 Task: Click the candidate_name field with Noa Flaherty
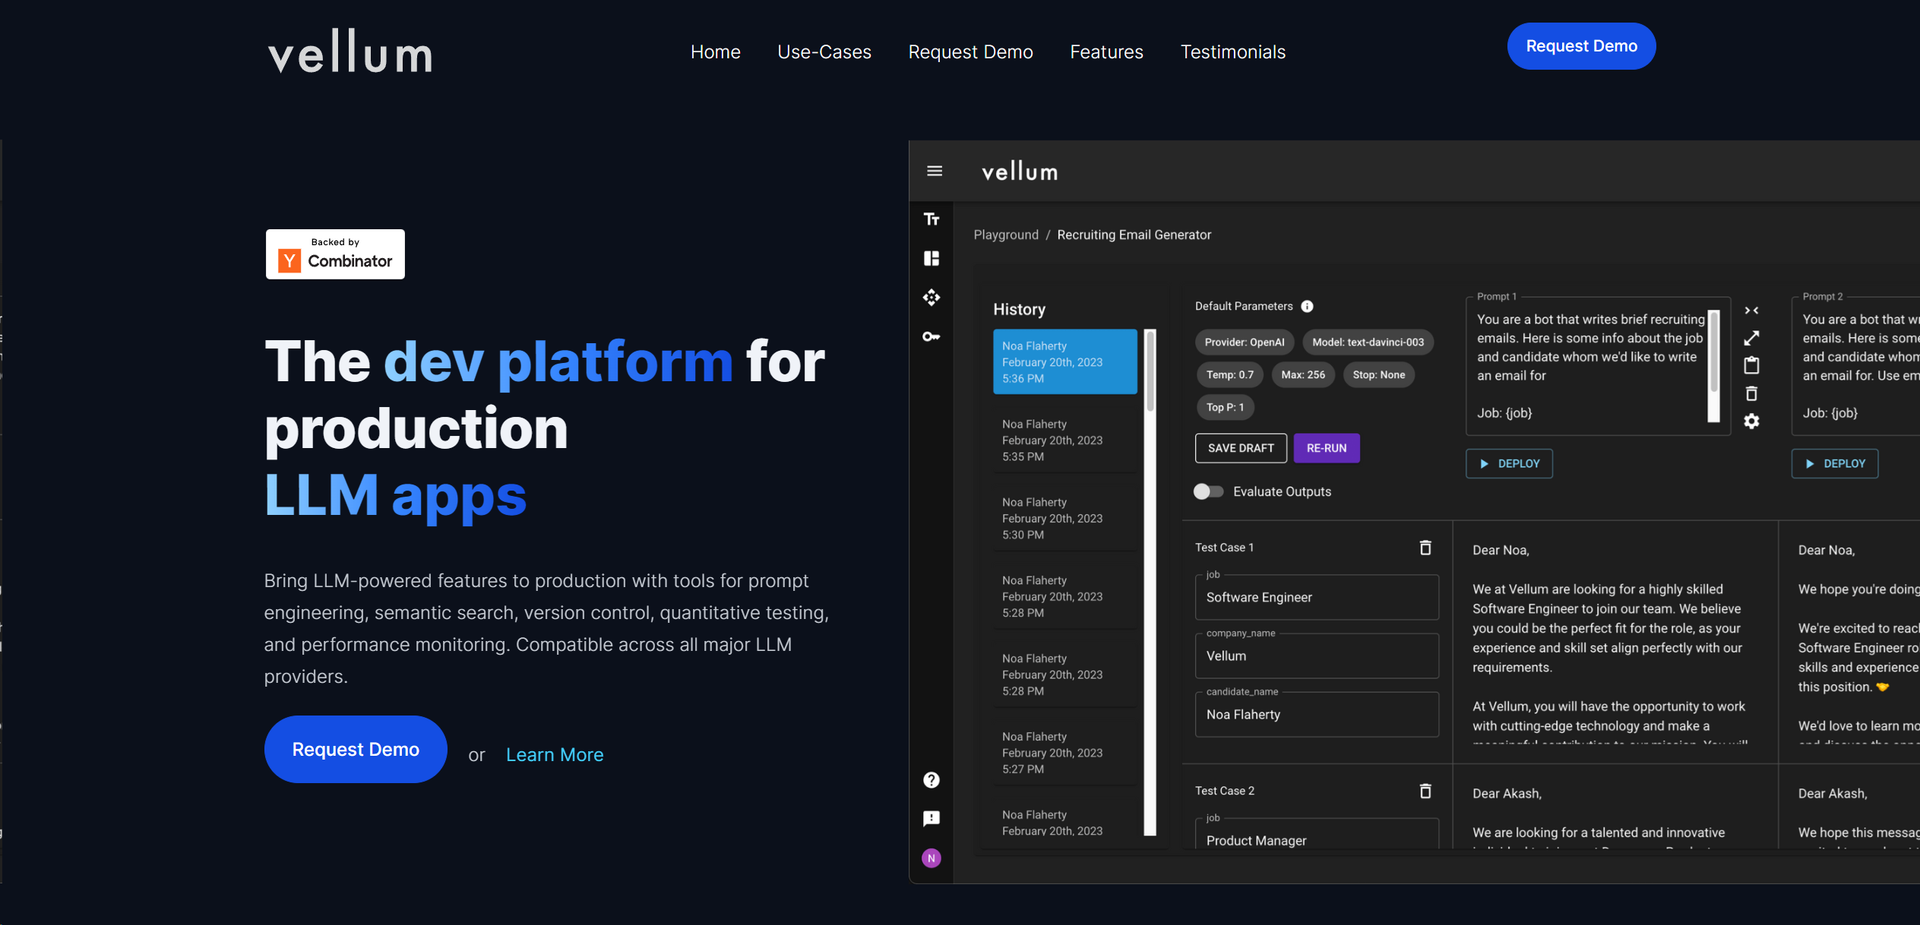pyautogui.click(x=1316, y=715)
